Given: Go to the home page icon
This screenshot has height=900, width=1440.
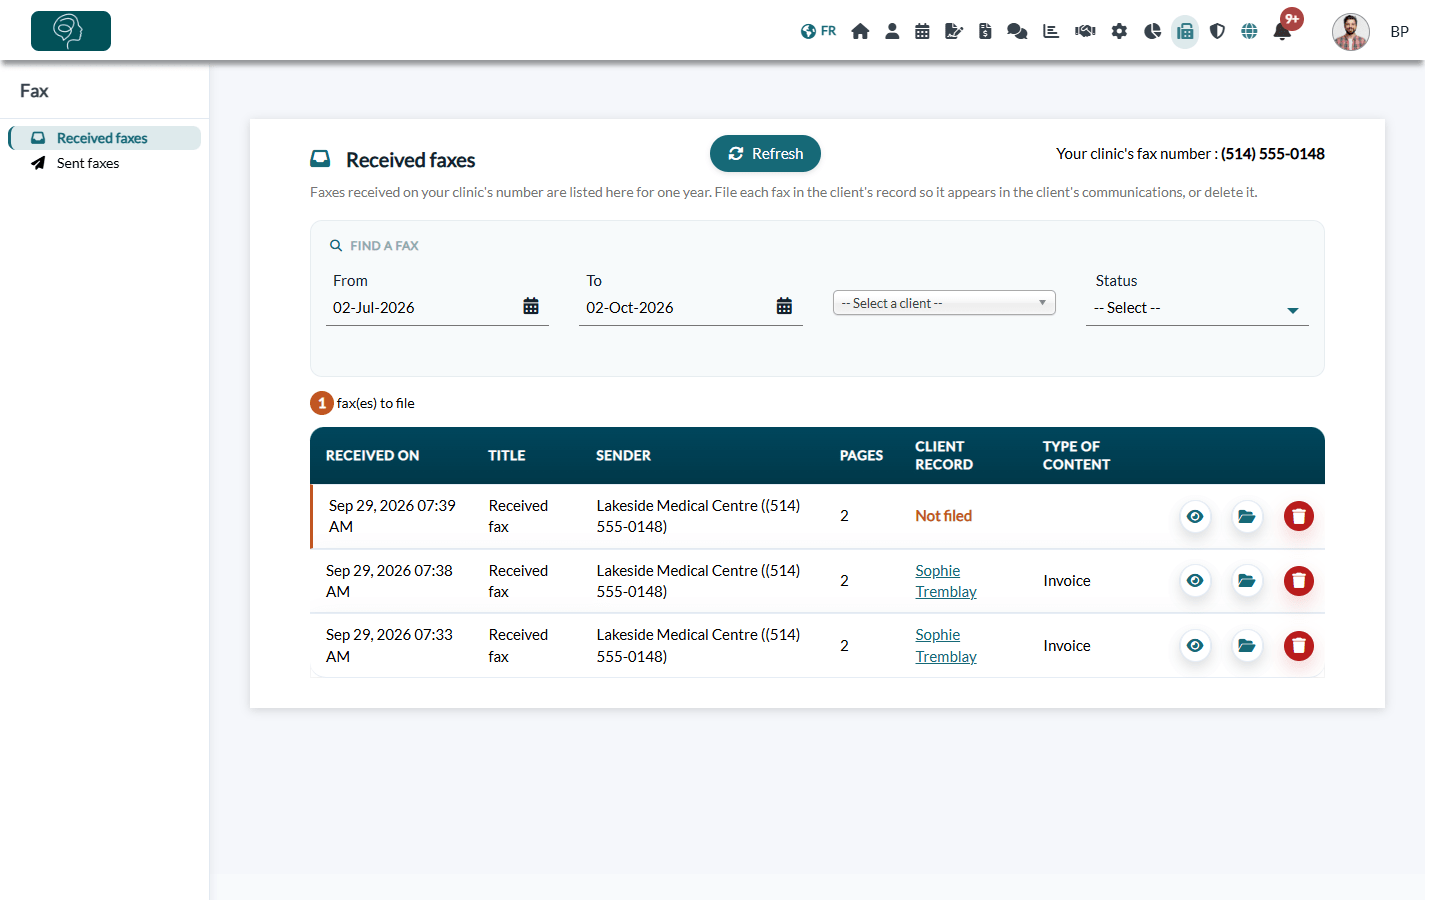Looking at the screenshot, I should [860, 31].
